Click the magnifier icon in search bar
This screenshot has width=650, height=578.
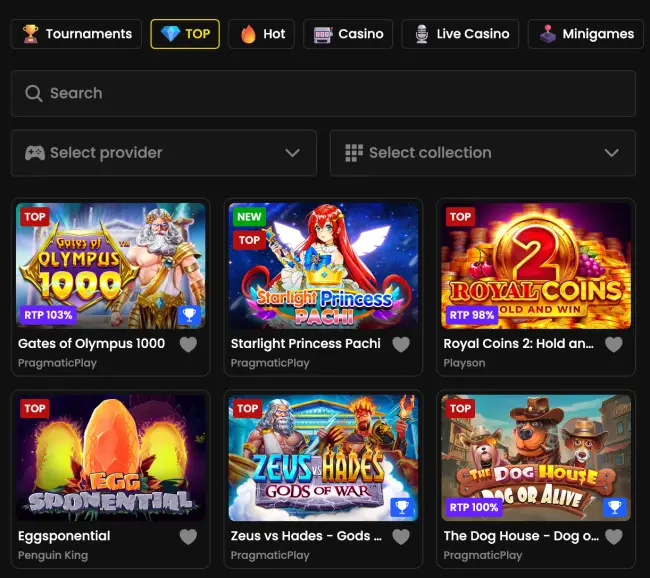34,93
